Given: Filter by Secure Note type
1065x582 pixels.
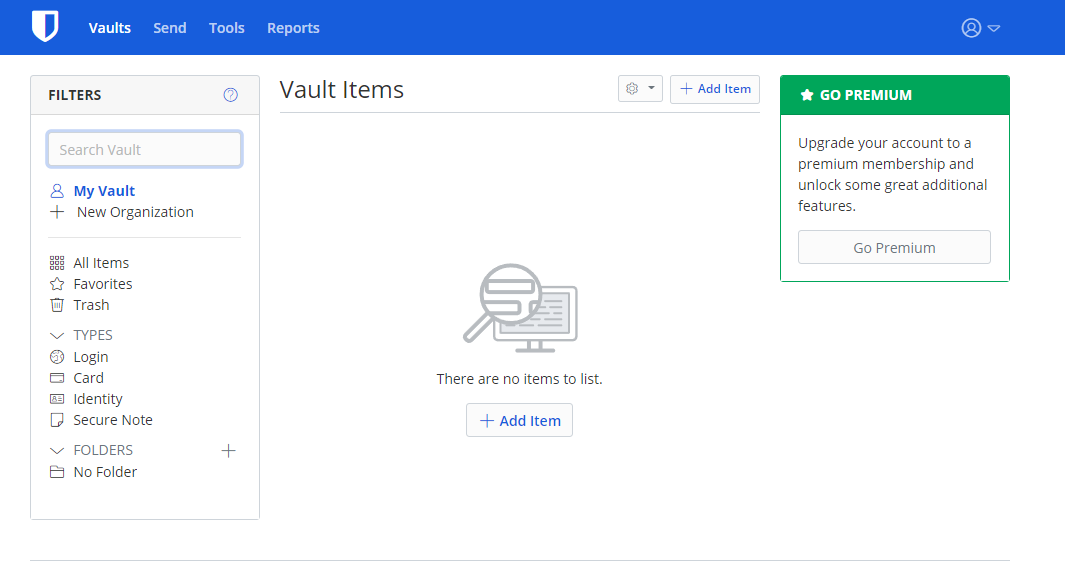Looking at the screenshot, I should tap(113, 420).
